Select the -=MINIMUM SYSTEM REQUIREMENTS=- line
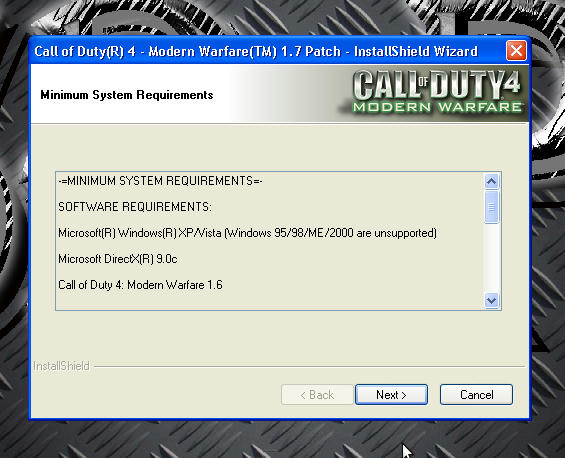 [160, 181]
